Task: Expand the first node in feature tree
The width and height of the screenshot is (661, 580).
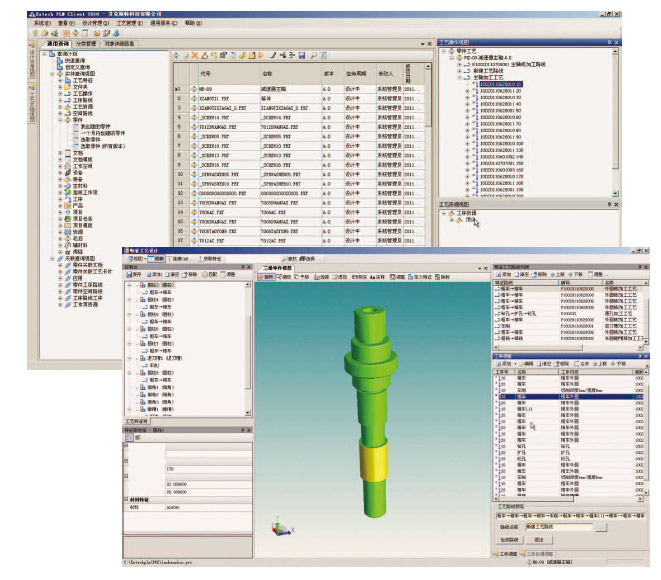Action: click(x=130, y=285)
